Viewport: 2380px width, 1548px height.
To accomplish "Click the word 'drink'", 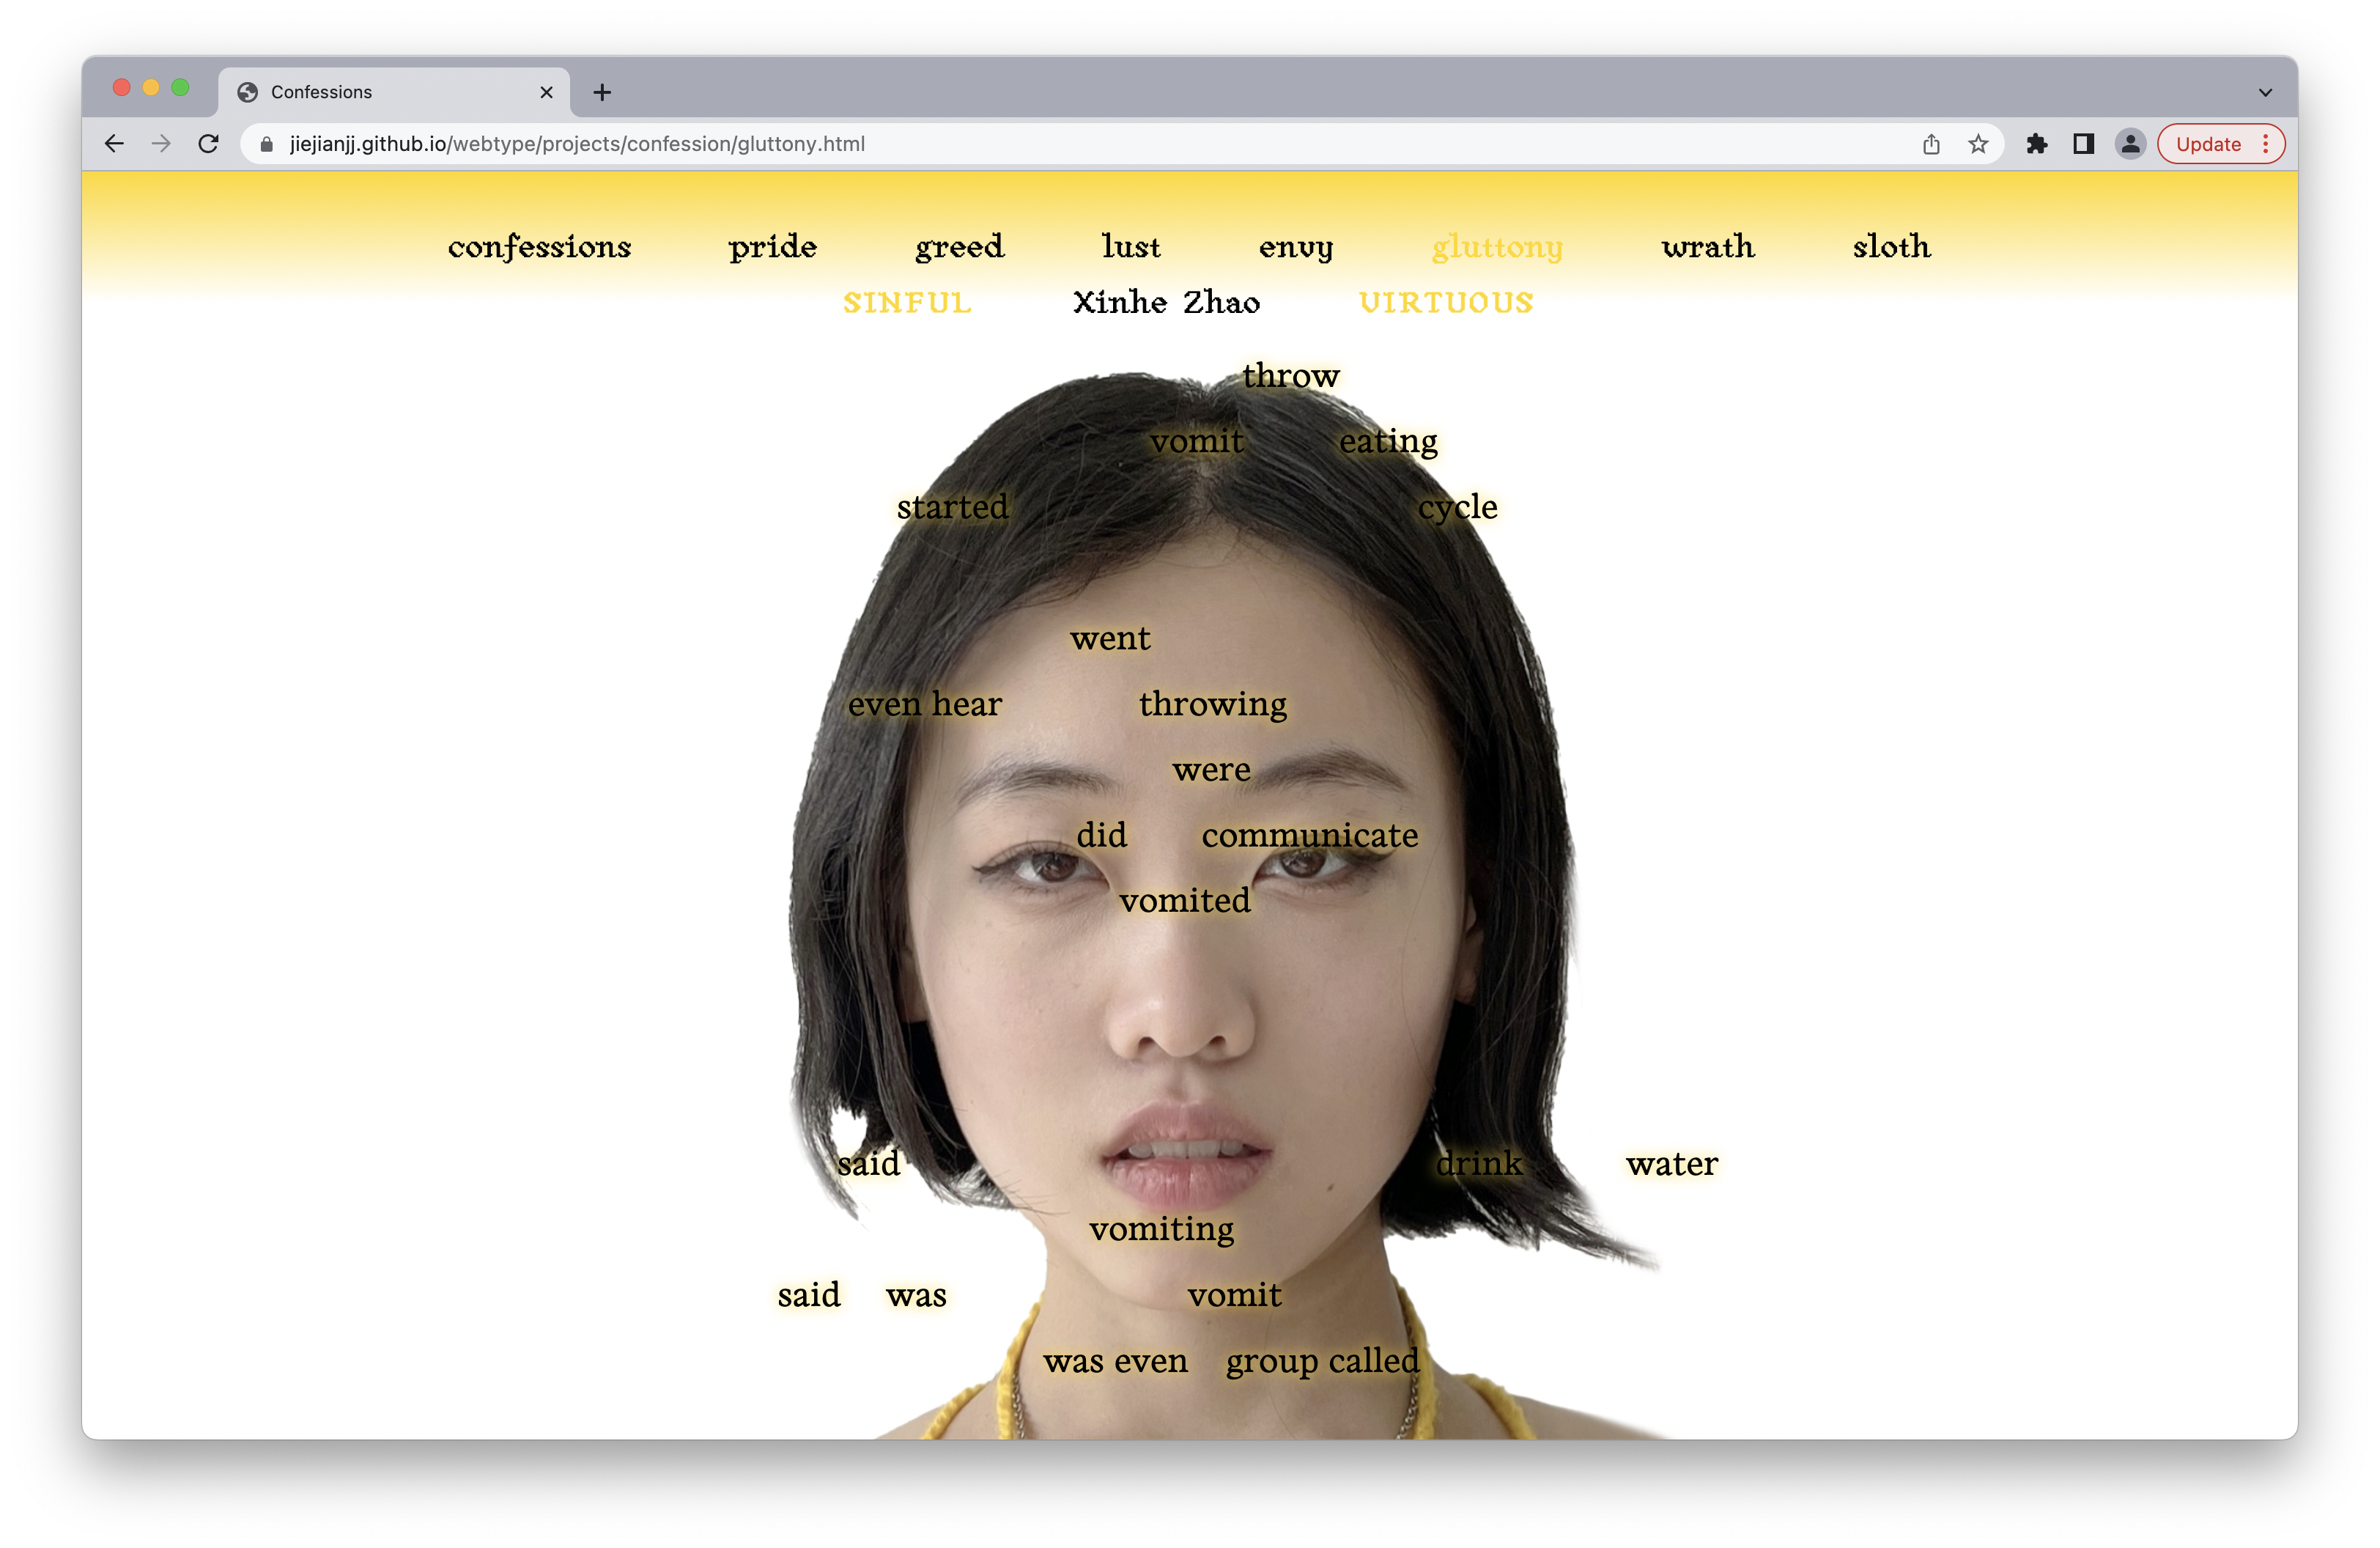I will click(1479, 1164).
